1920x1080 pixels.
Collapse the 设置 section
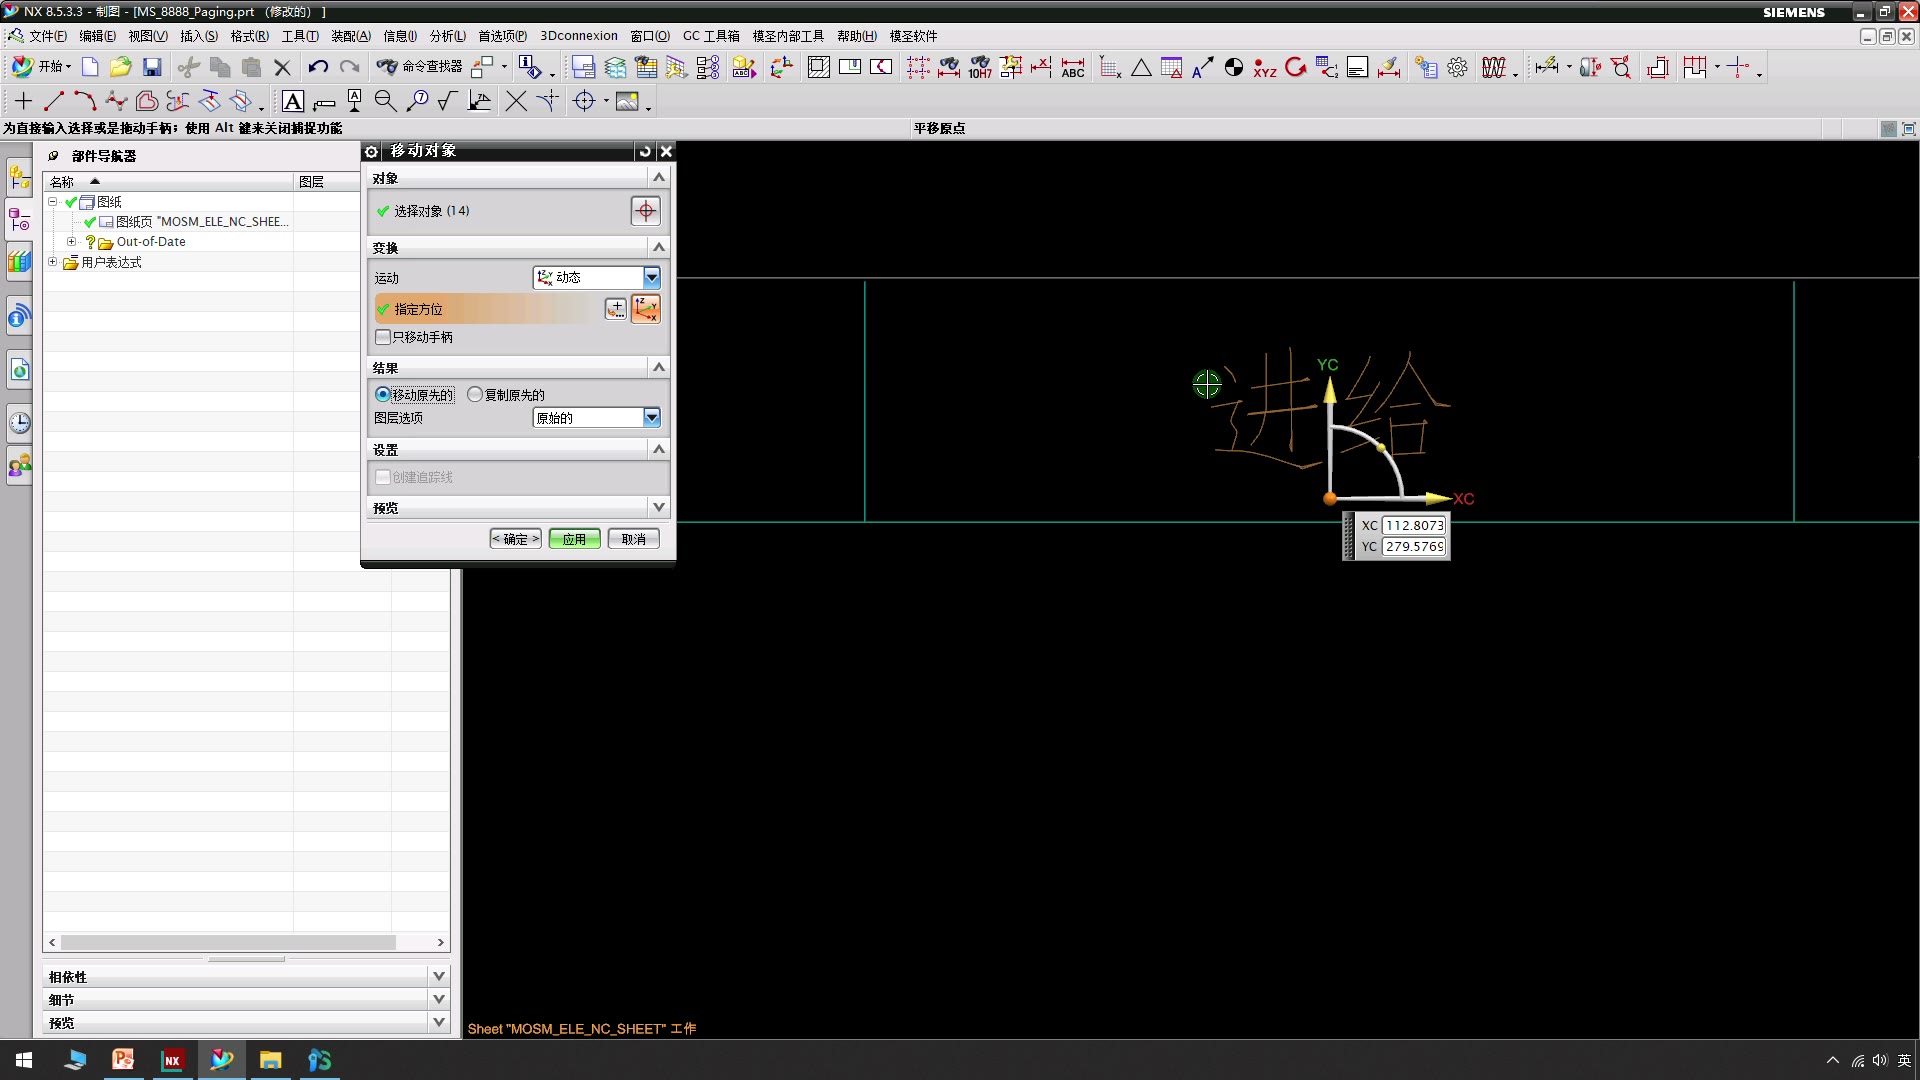point(658,449)
